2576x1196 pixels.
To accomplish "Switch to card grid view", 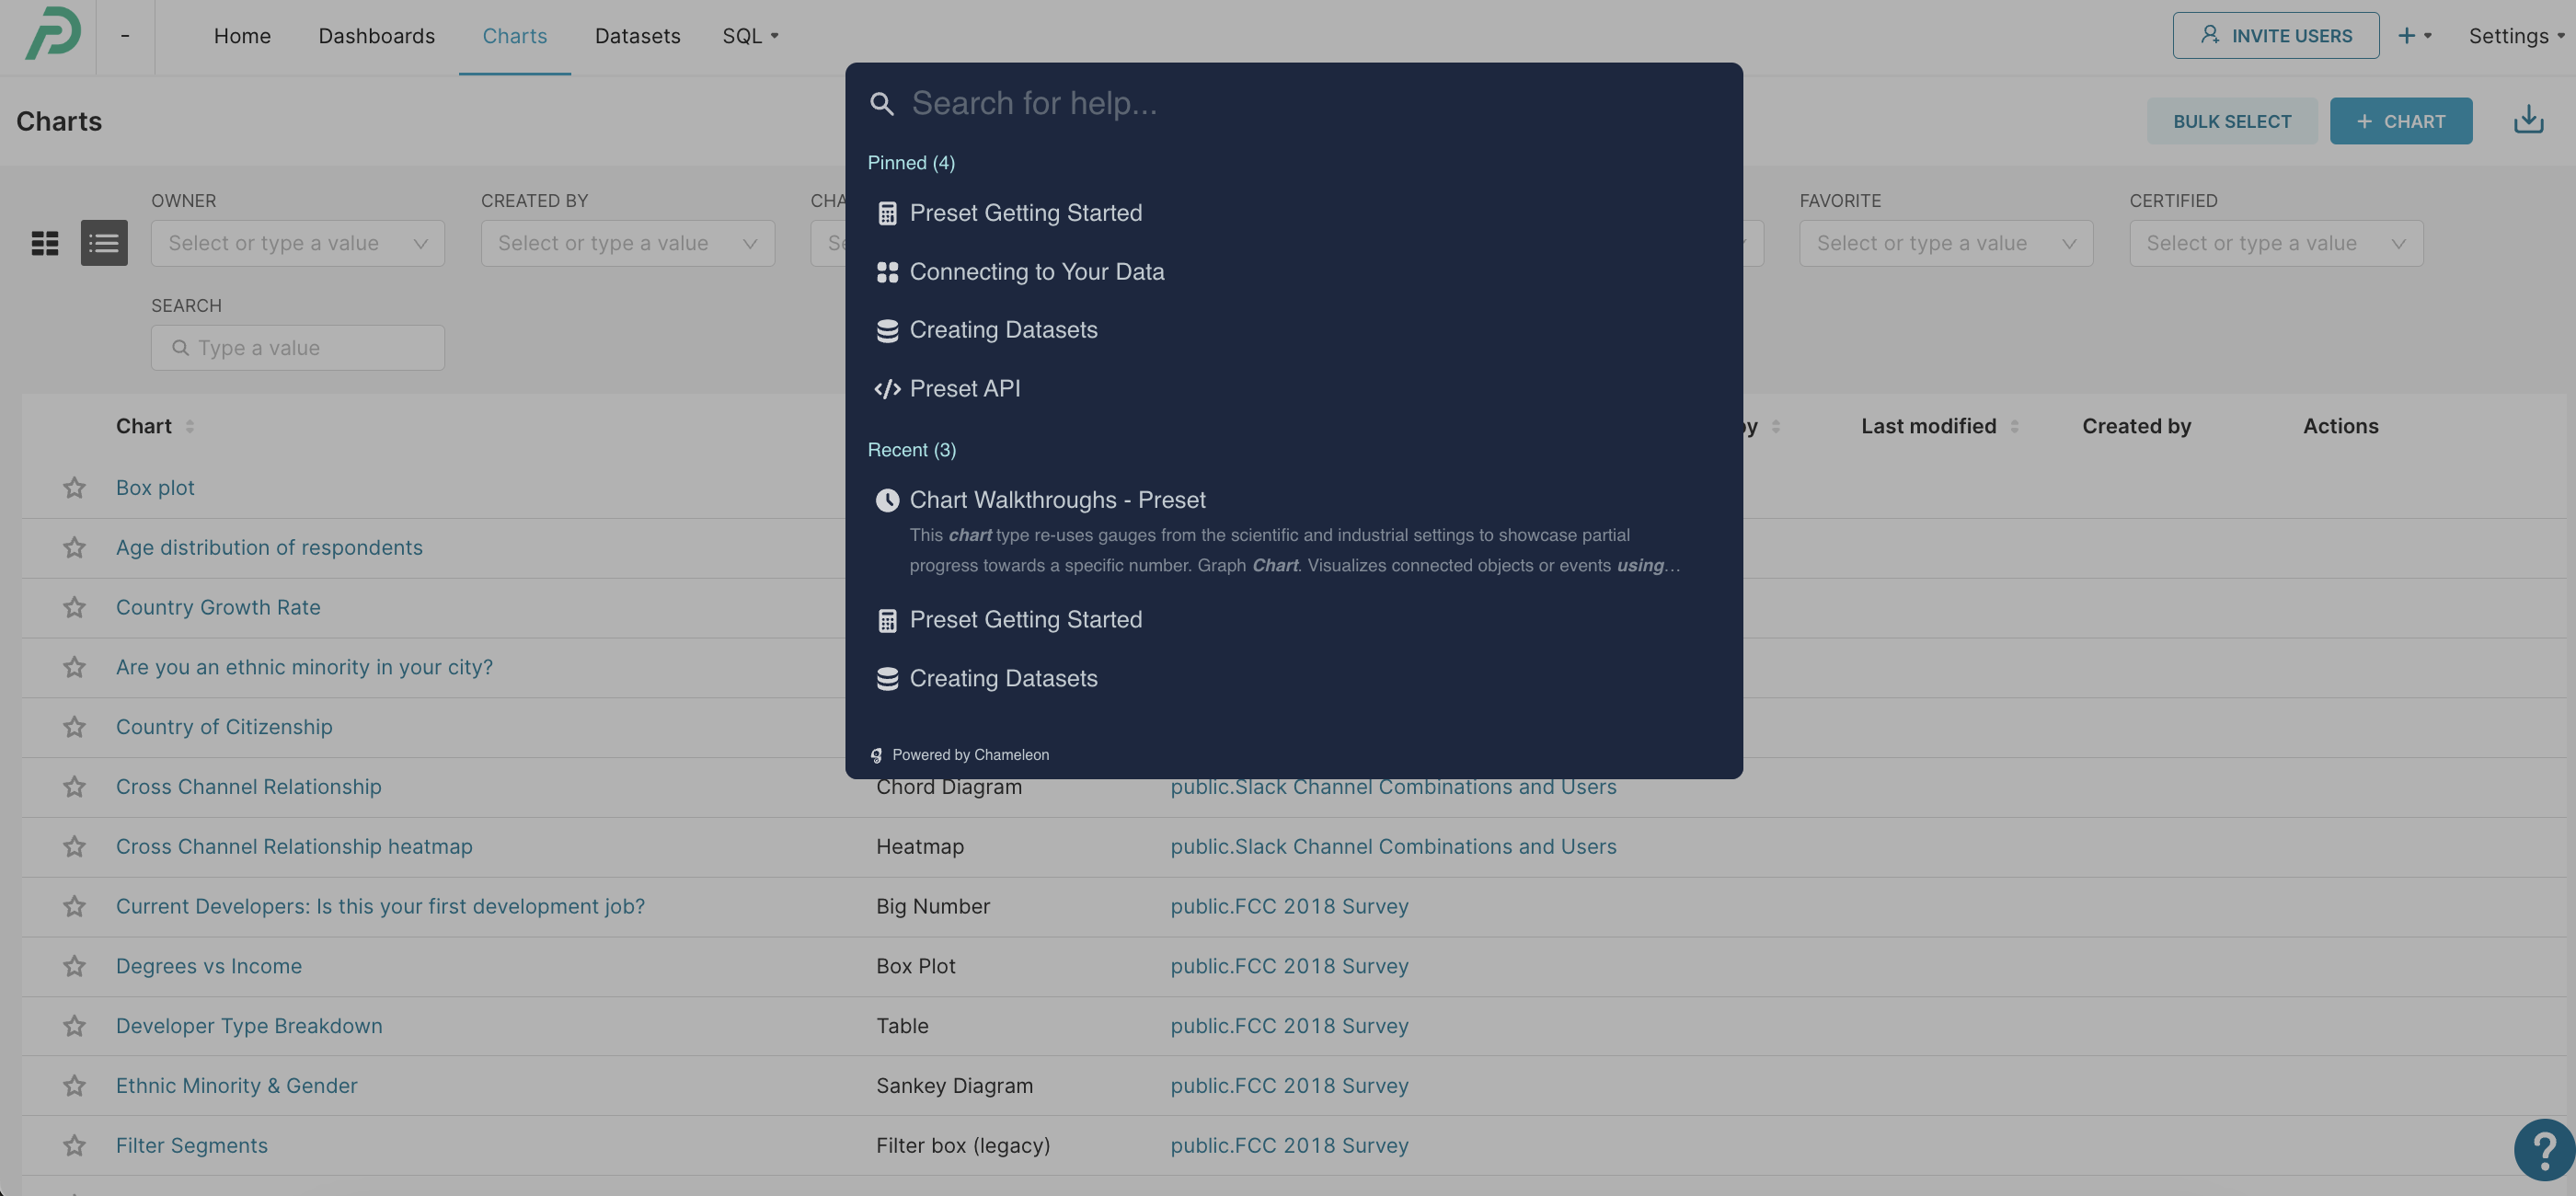I will click(x=45, y=243).
